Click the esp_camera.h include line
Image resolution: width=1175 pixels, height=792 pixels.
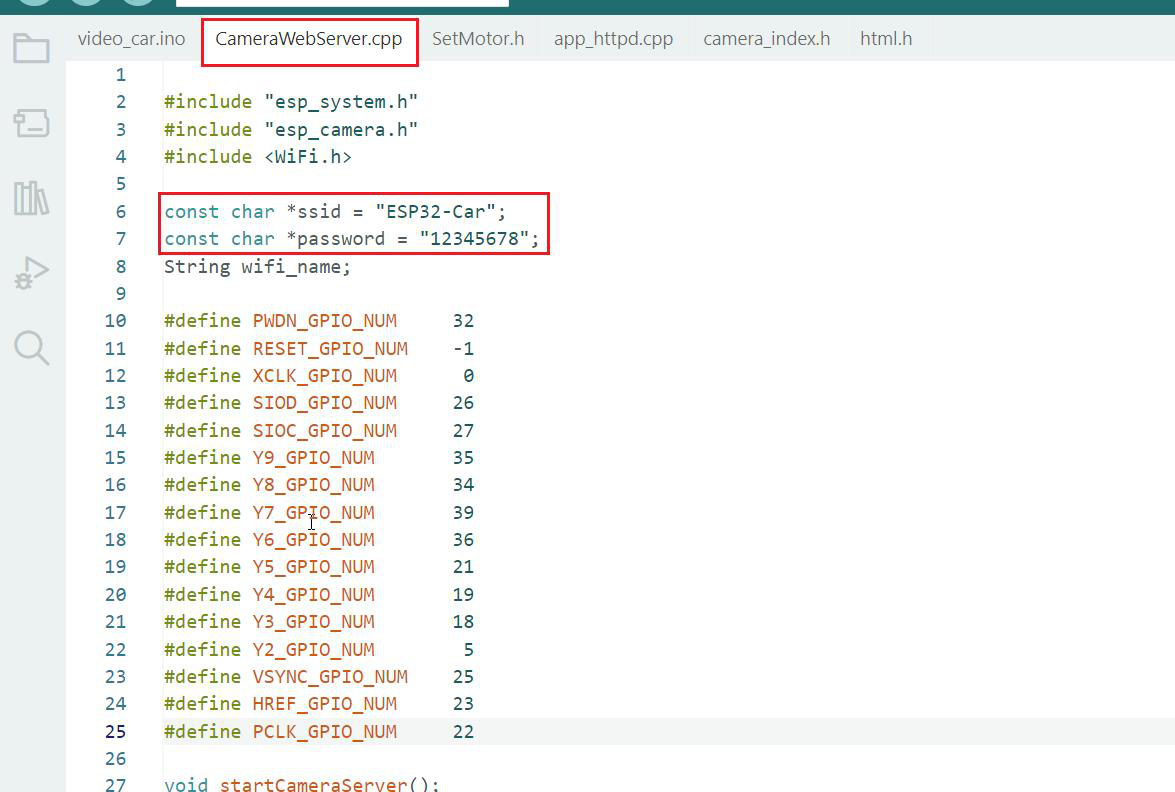coord(291,130)
